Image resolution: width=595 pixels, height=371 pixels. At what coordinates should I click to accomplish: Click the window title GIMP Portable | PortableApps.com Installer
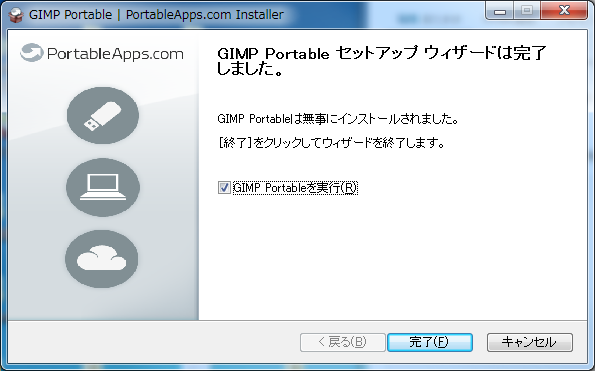pos(156,15)
